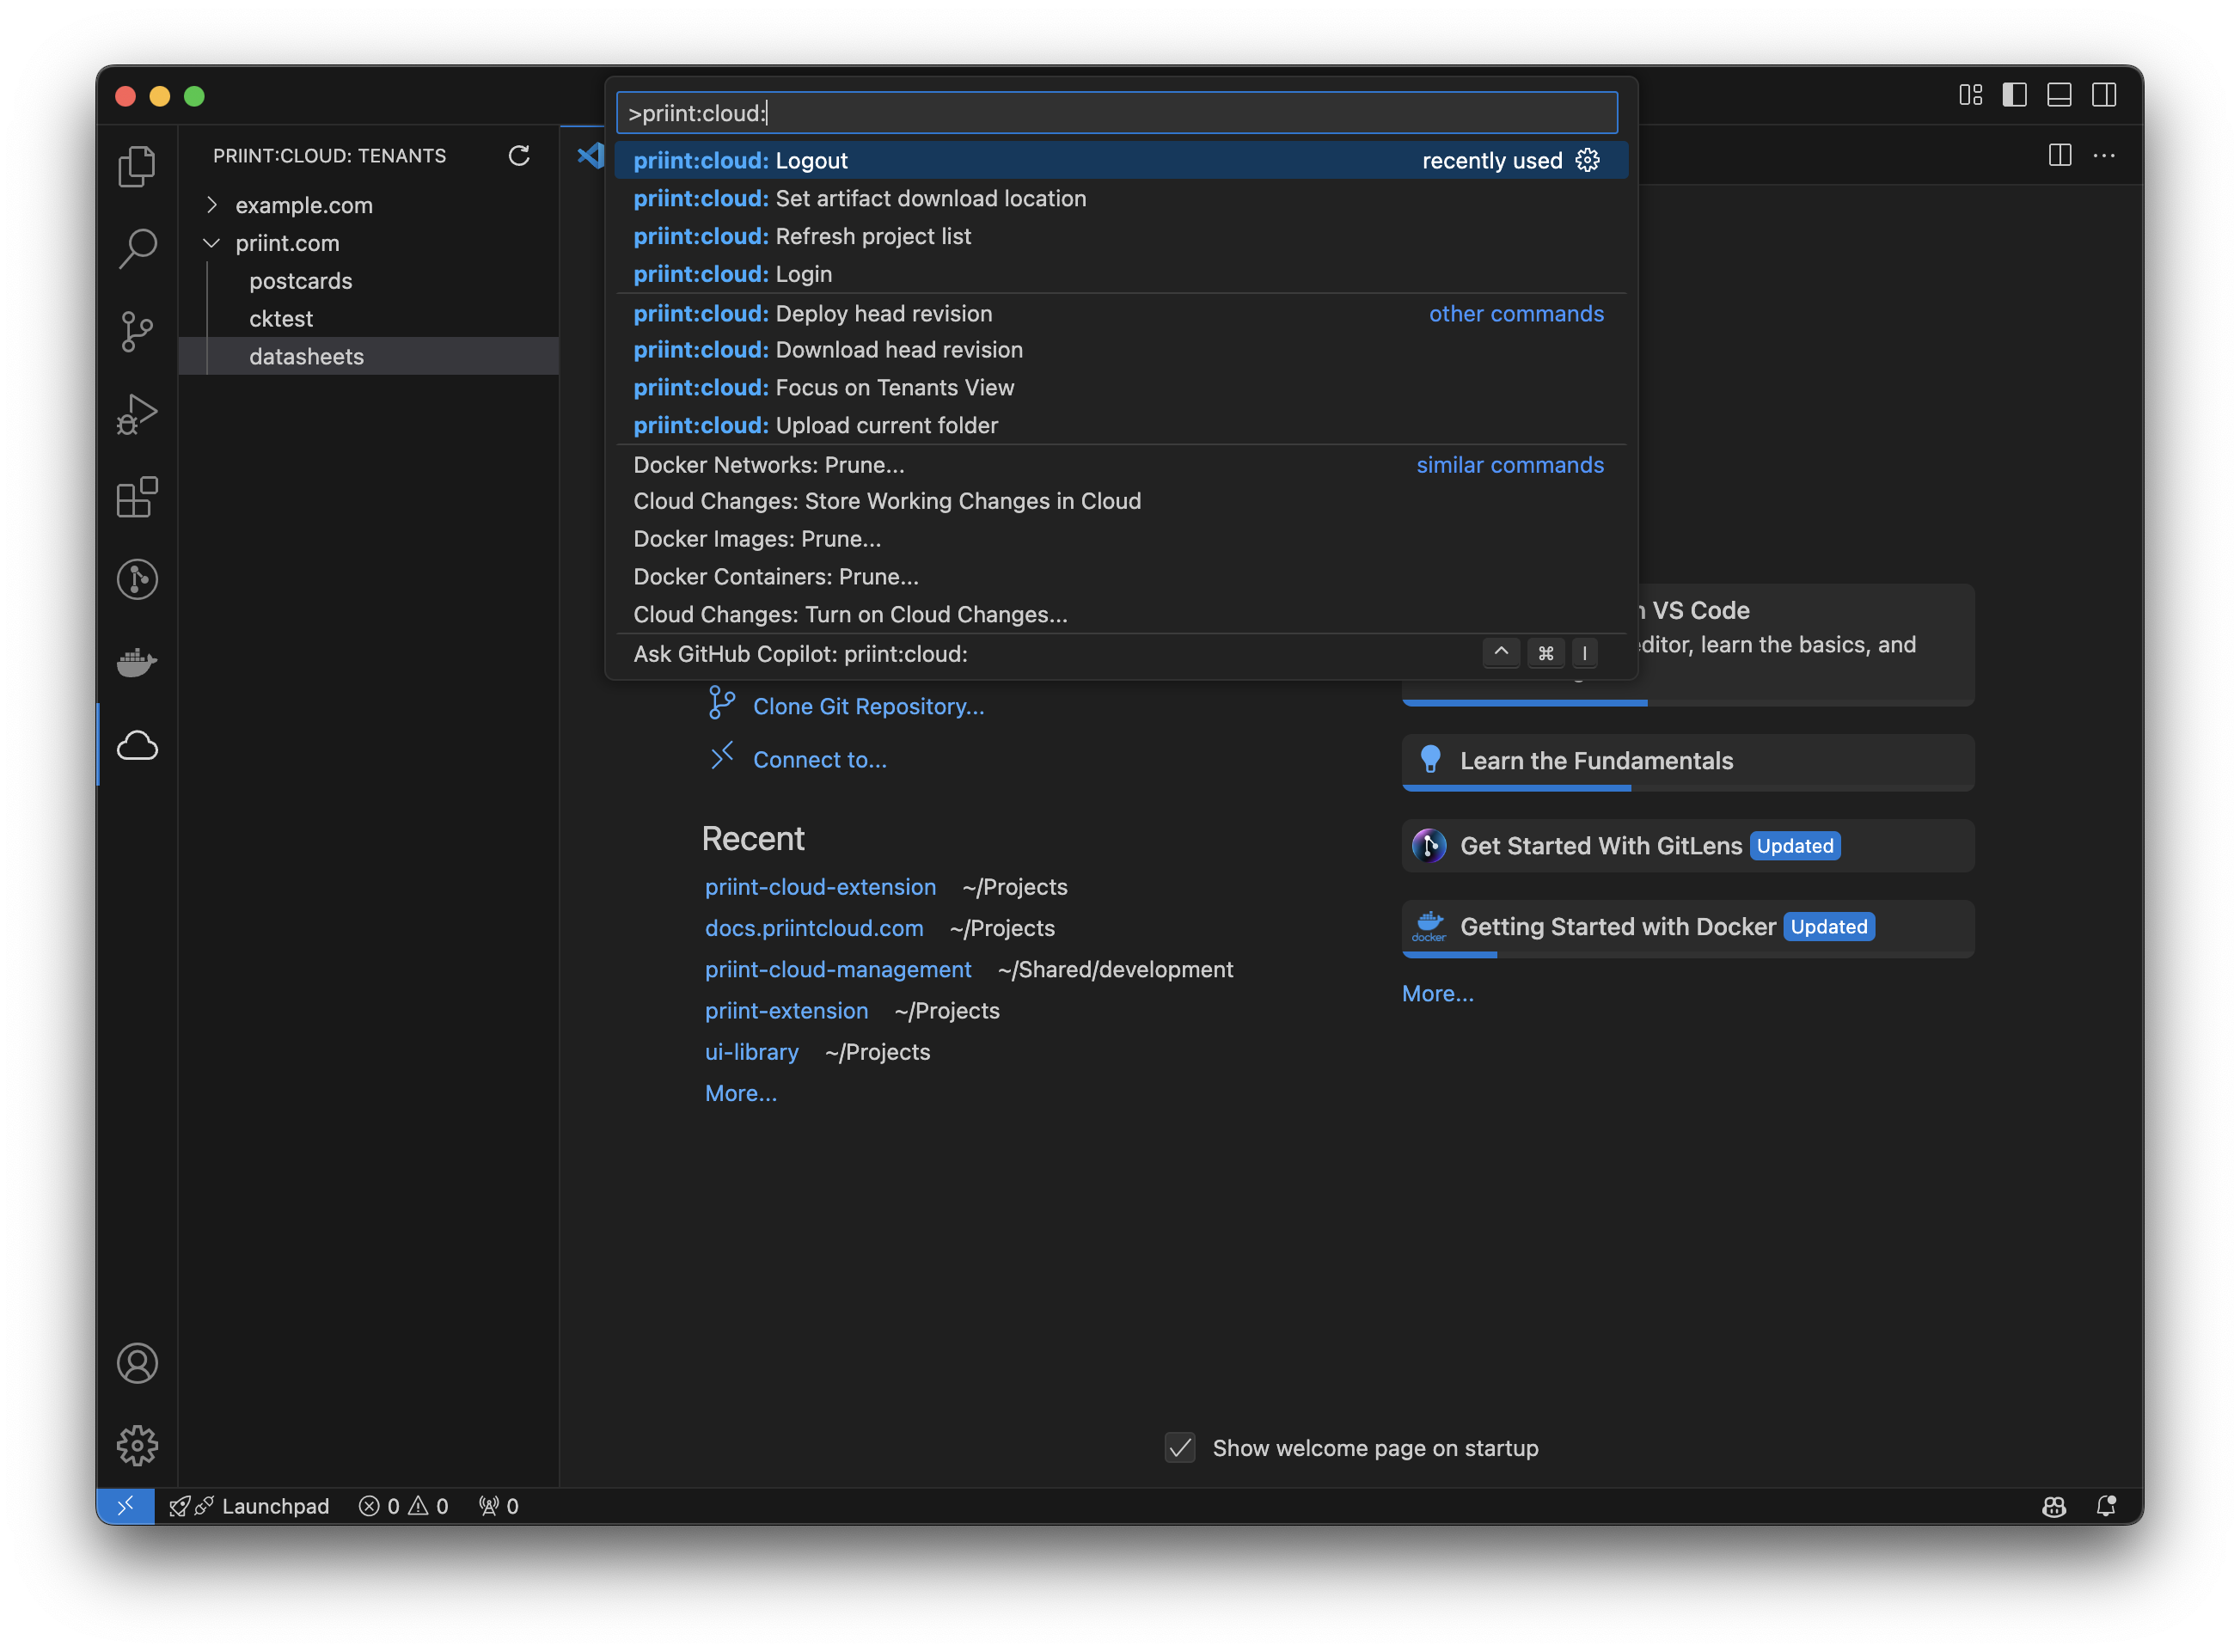Click in the command palette input field

coord(1116,113)
